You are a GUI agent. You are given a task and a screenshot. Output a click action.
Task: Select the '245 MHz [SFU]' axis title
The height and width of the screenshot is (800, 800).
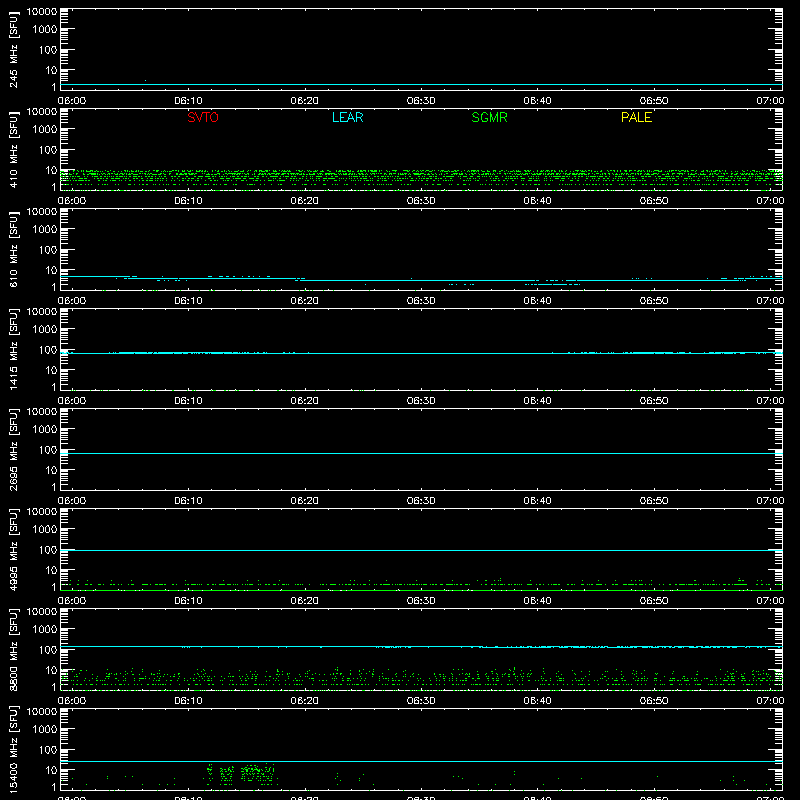[x=14, y=49]
